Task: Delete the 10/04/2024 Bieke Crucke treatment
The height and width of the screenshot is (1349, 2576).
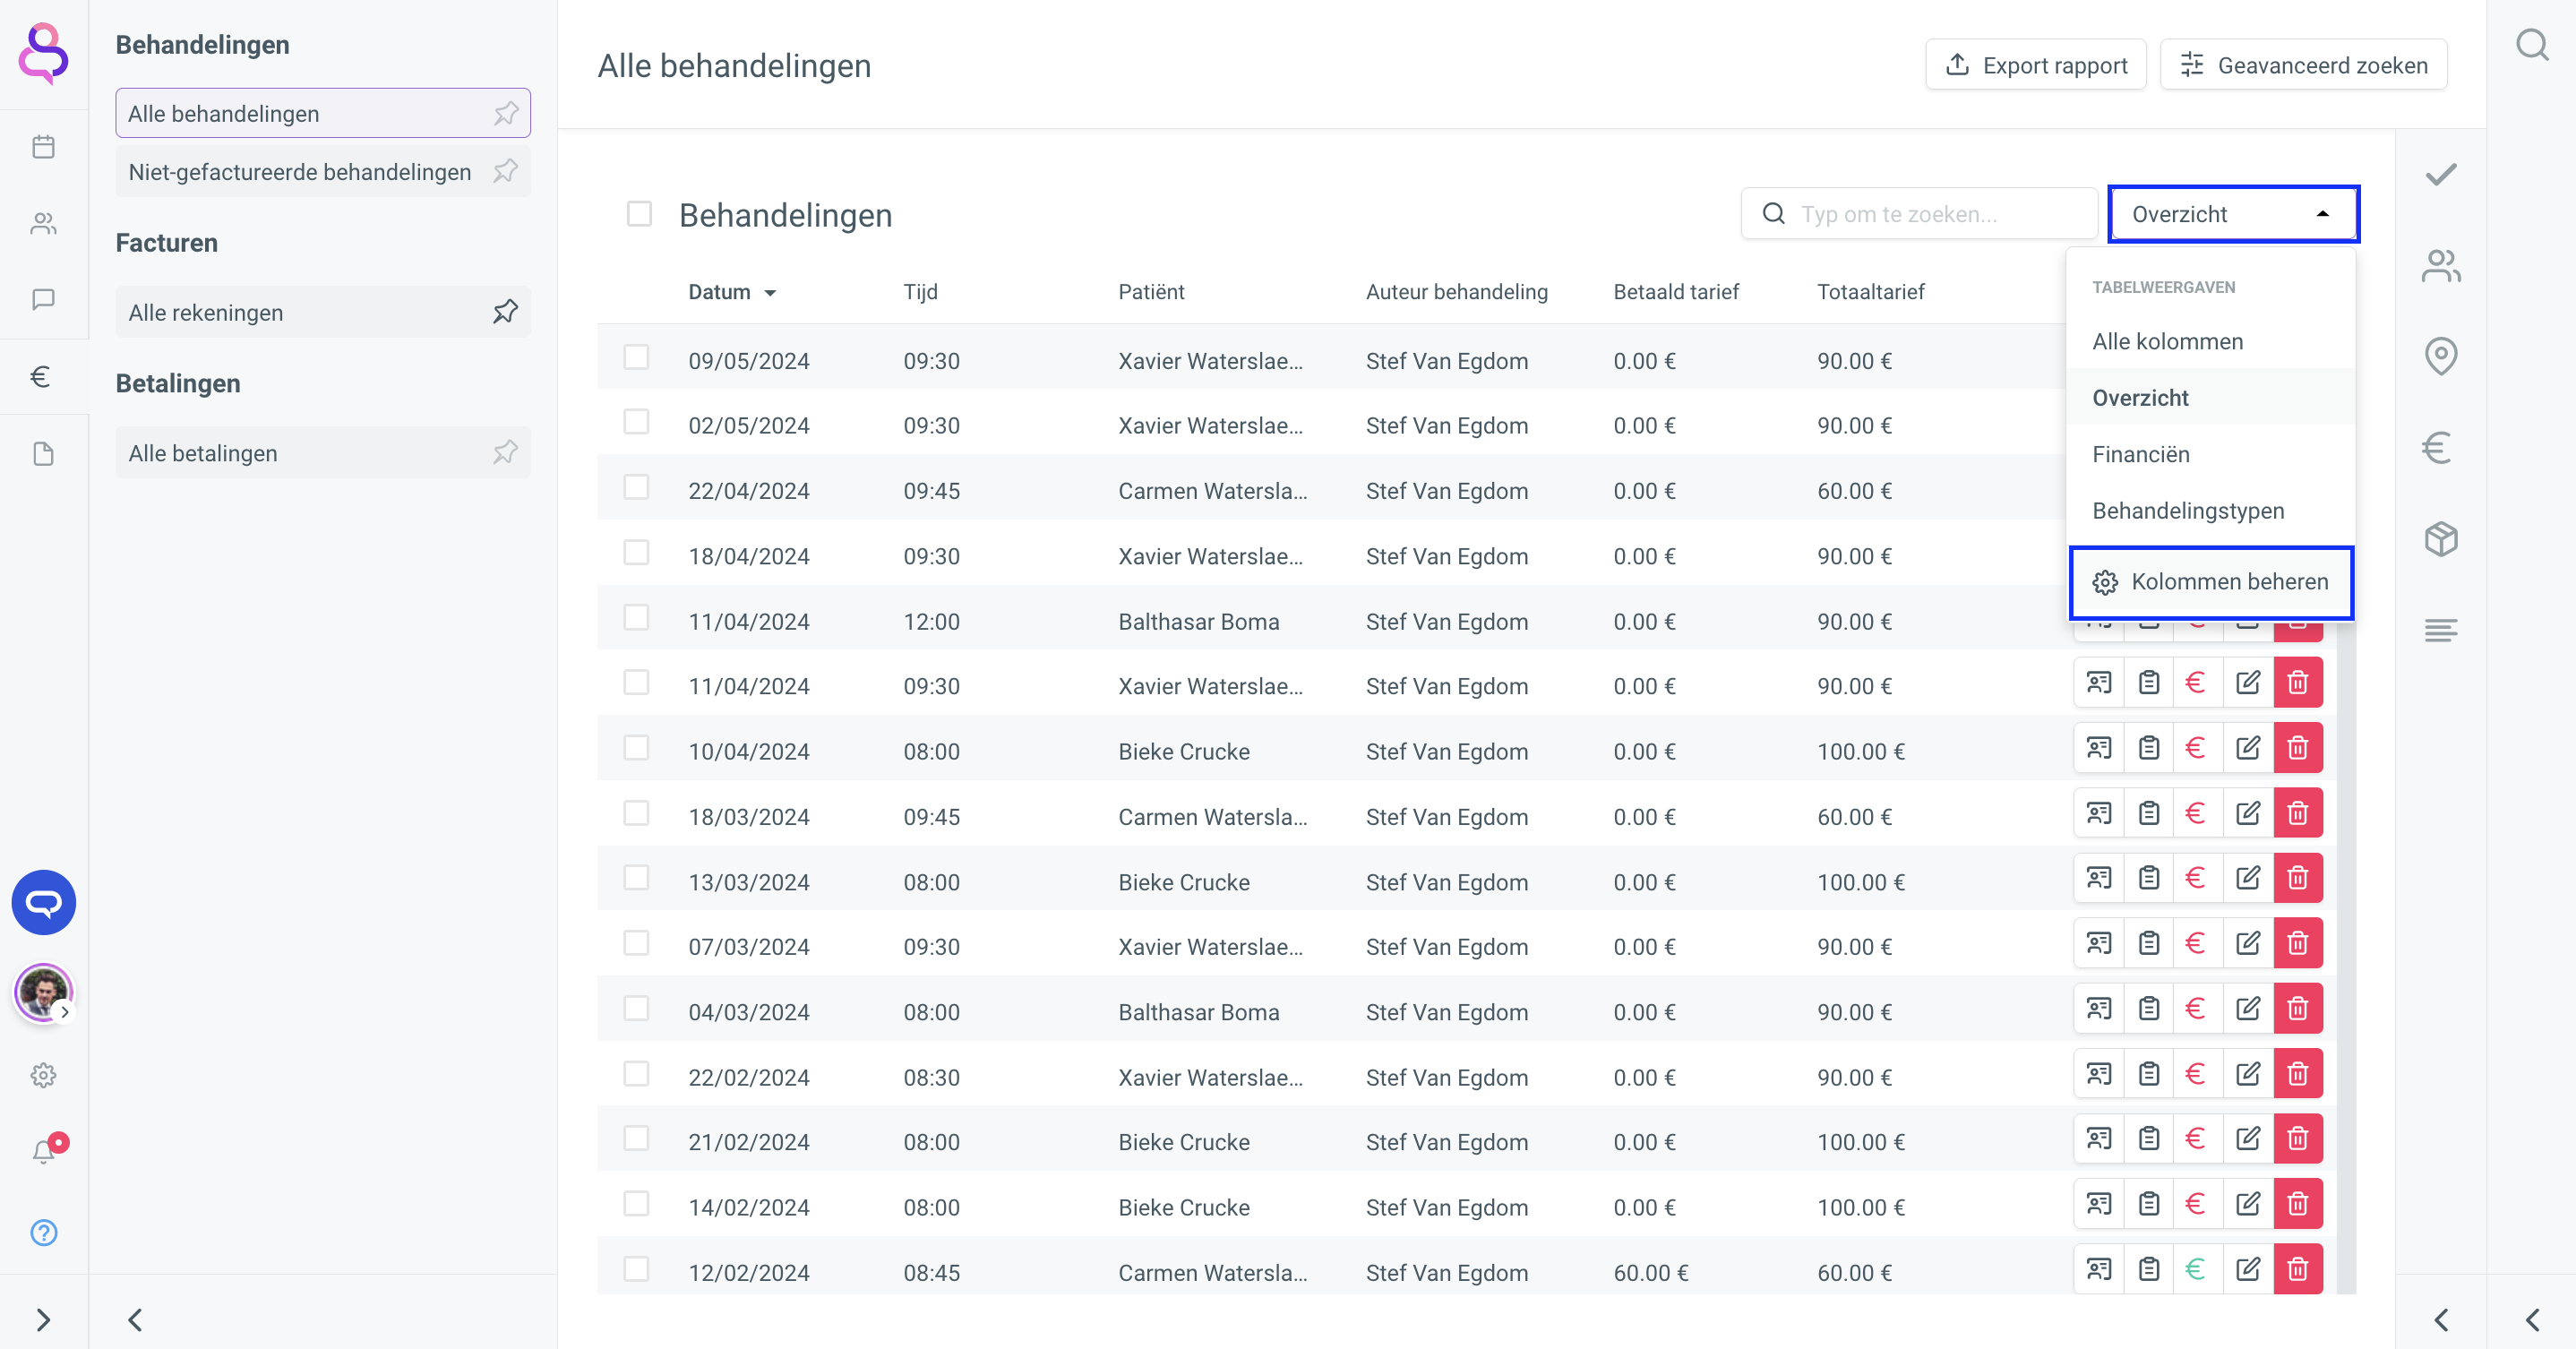Action: click(2298, 748)
